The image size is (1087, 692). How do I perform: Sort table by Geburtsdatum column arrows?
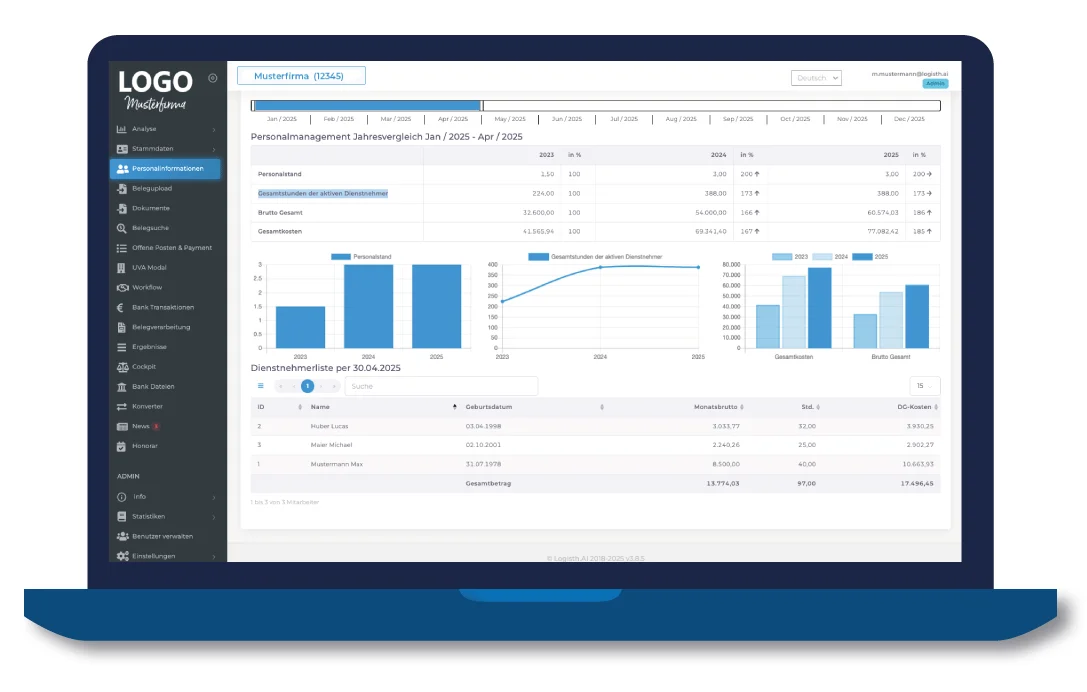pyautogui.click(x=602, y=407)
